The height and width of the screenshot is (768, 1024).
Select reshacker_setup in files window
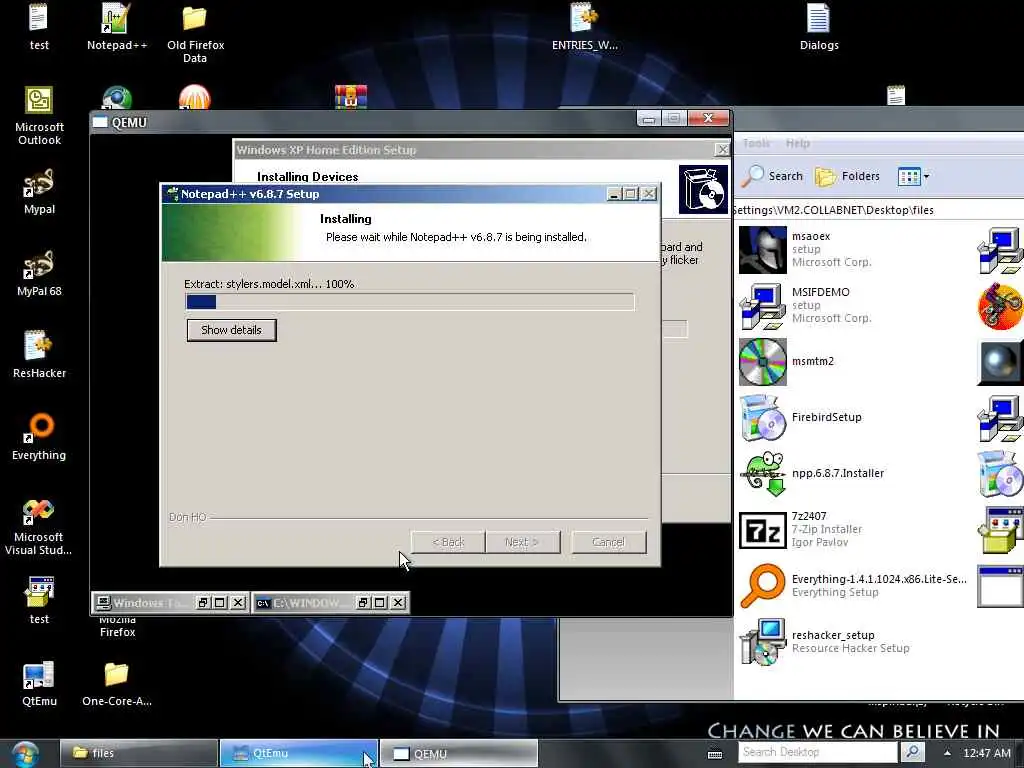(x=825, y=642)
